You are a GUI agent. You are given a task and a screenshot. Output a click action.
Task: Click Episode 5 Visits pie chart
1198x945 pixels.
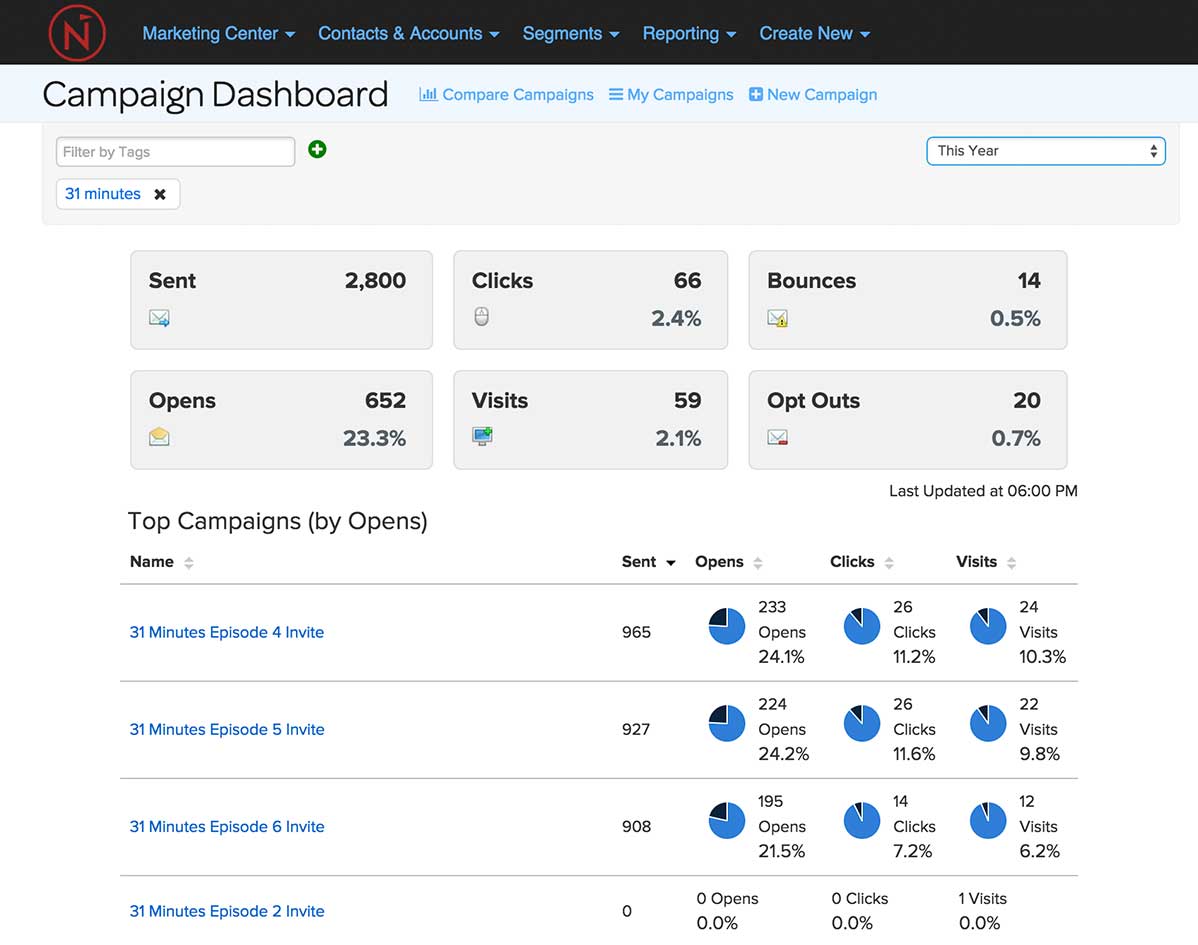pos(988,723)
